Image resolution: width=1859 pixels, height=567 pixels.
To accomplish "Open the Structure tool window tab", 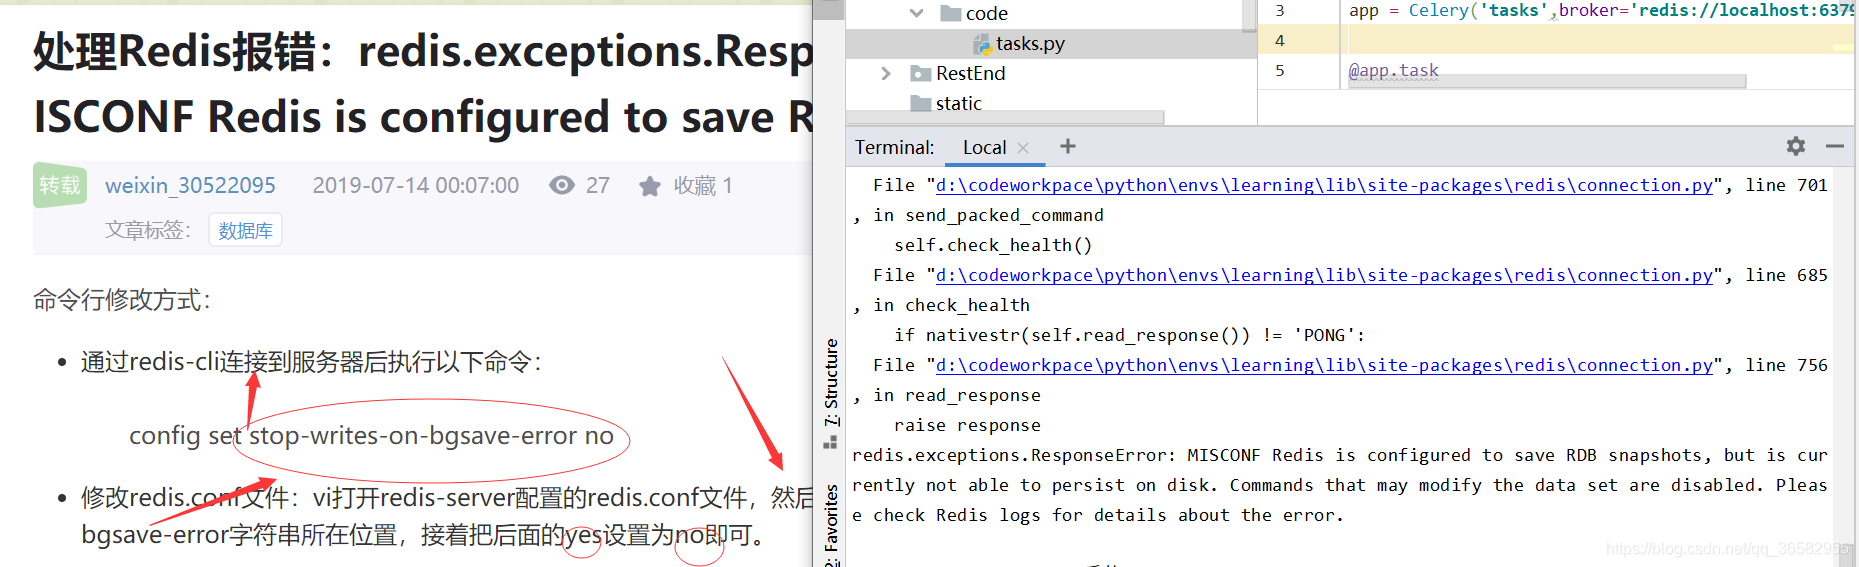I will coord(831,381).
